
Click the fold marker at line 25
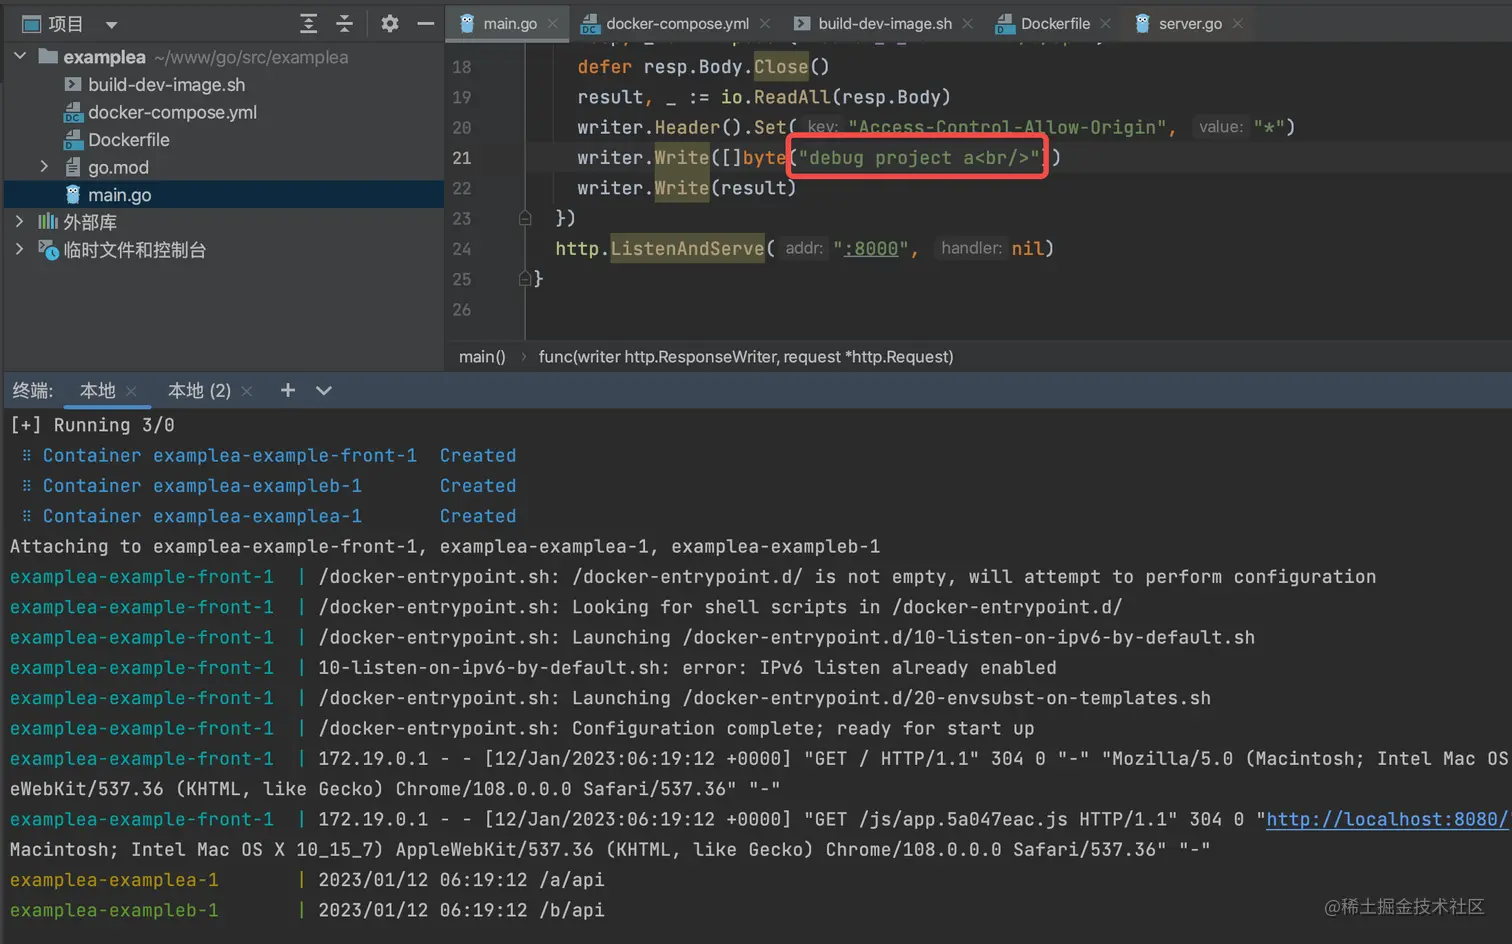coord(525,279)
